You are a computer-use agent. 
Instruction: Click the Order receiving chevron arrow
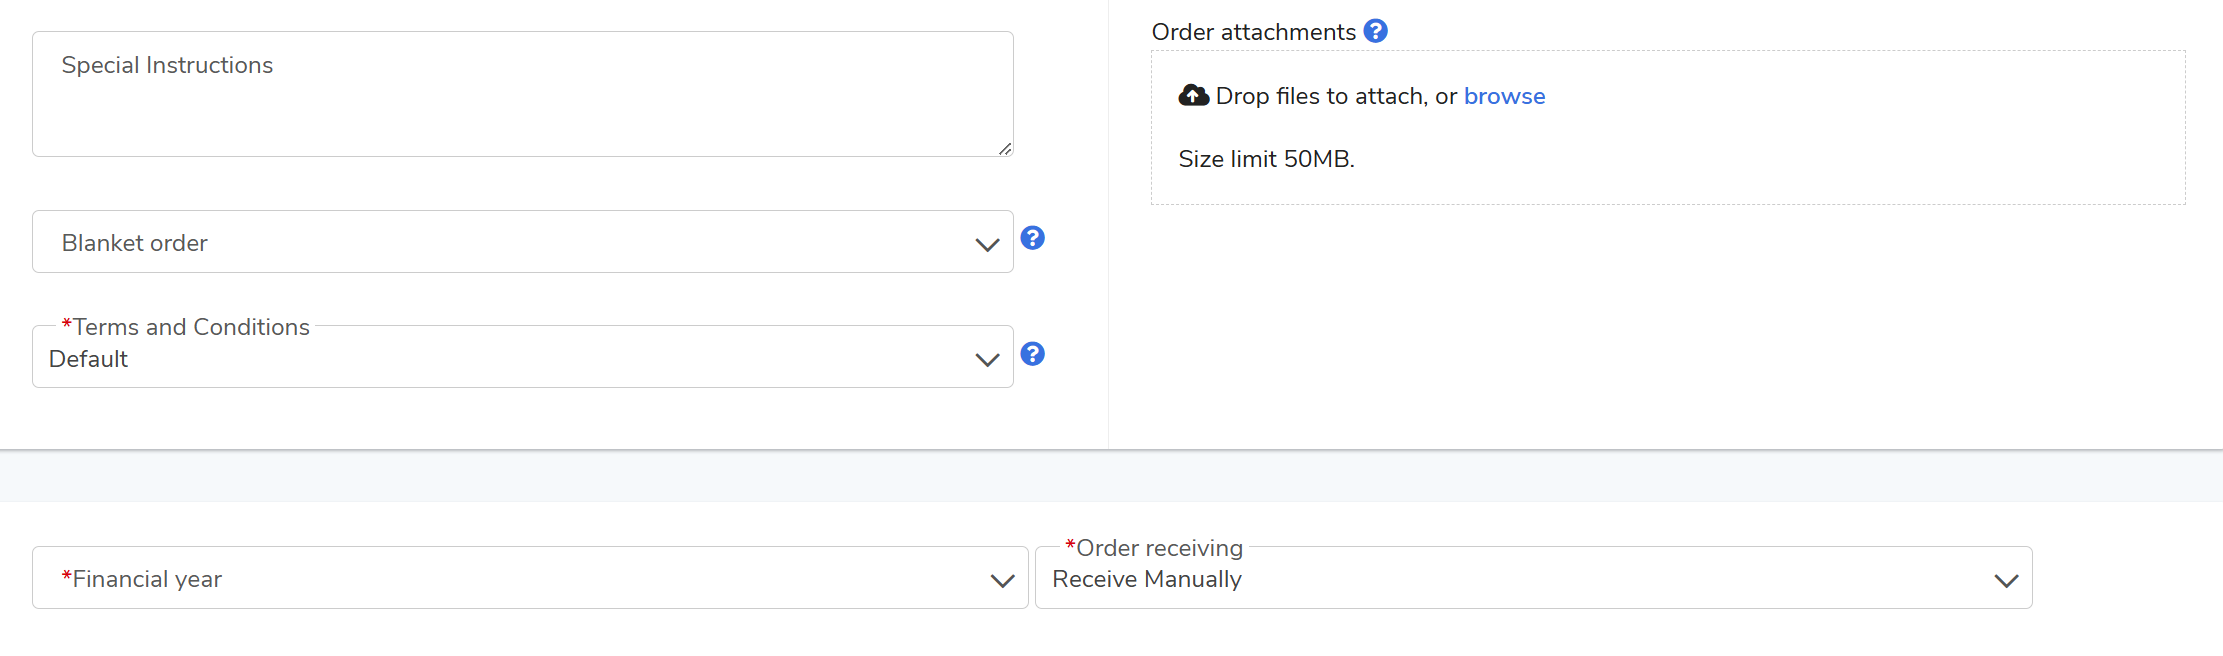(2005, 580)
